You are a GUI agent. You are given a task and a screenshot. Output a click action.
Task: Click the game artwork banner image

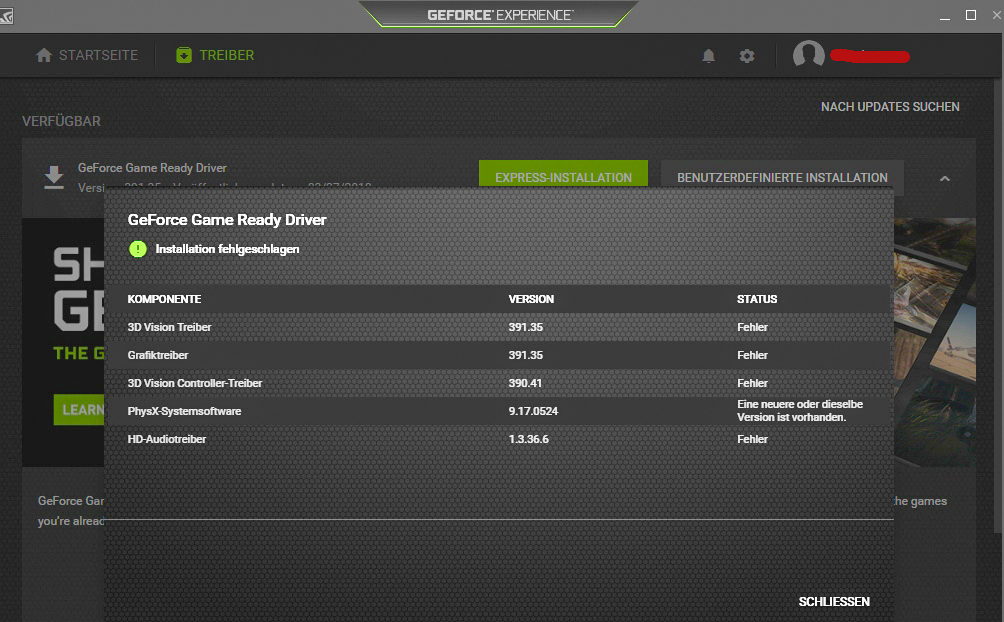935,342
